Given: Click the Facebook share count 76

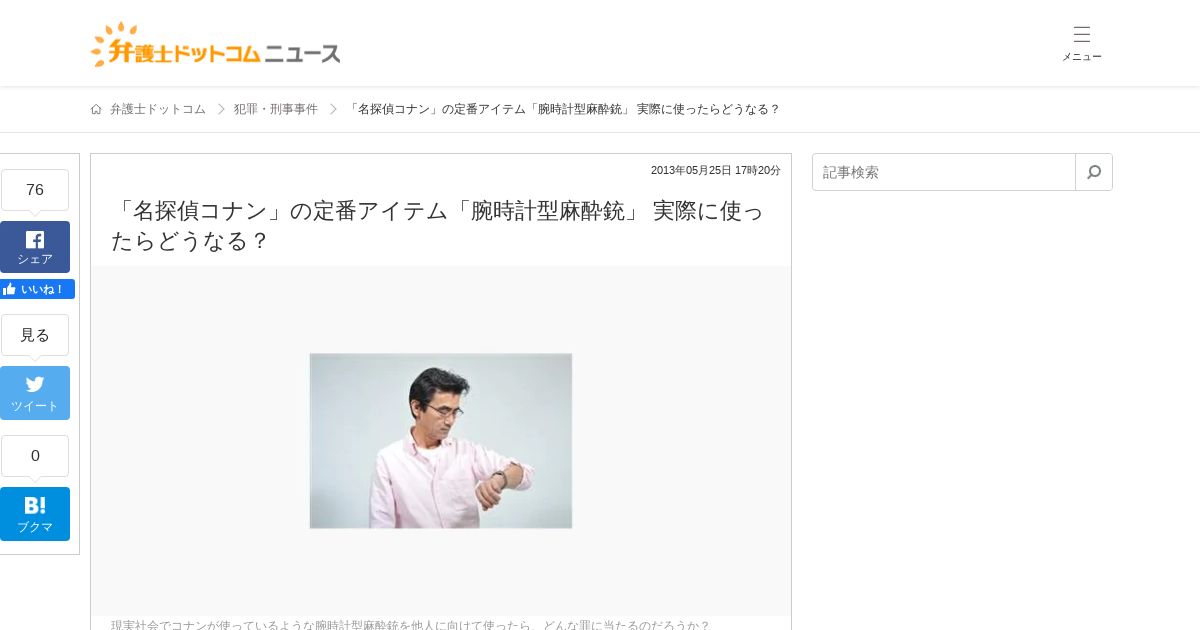Looking at the screenshot, I should pos(35,190).
